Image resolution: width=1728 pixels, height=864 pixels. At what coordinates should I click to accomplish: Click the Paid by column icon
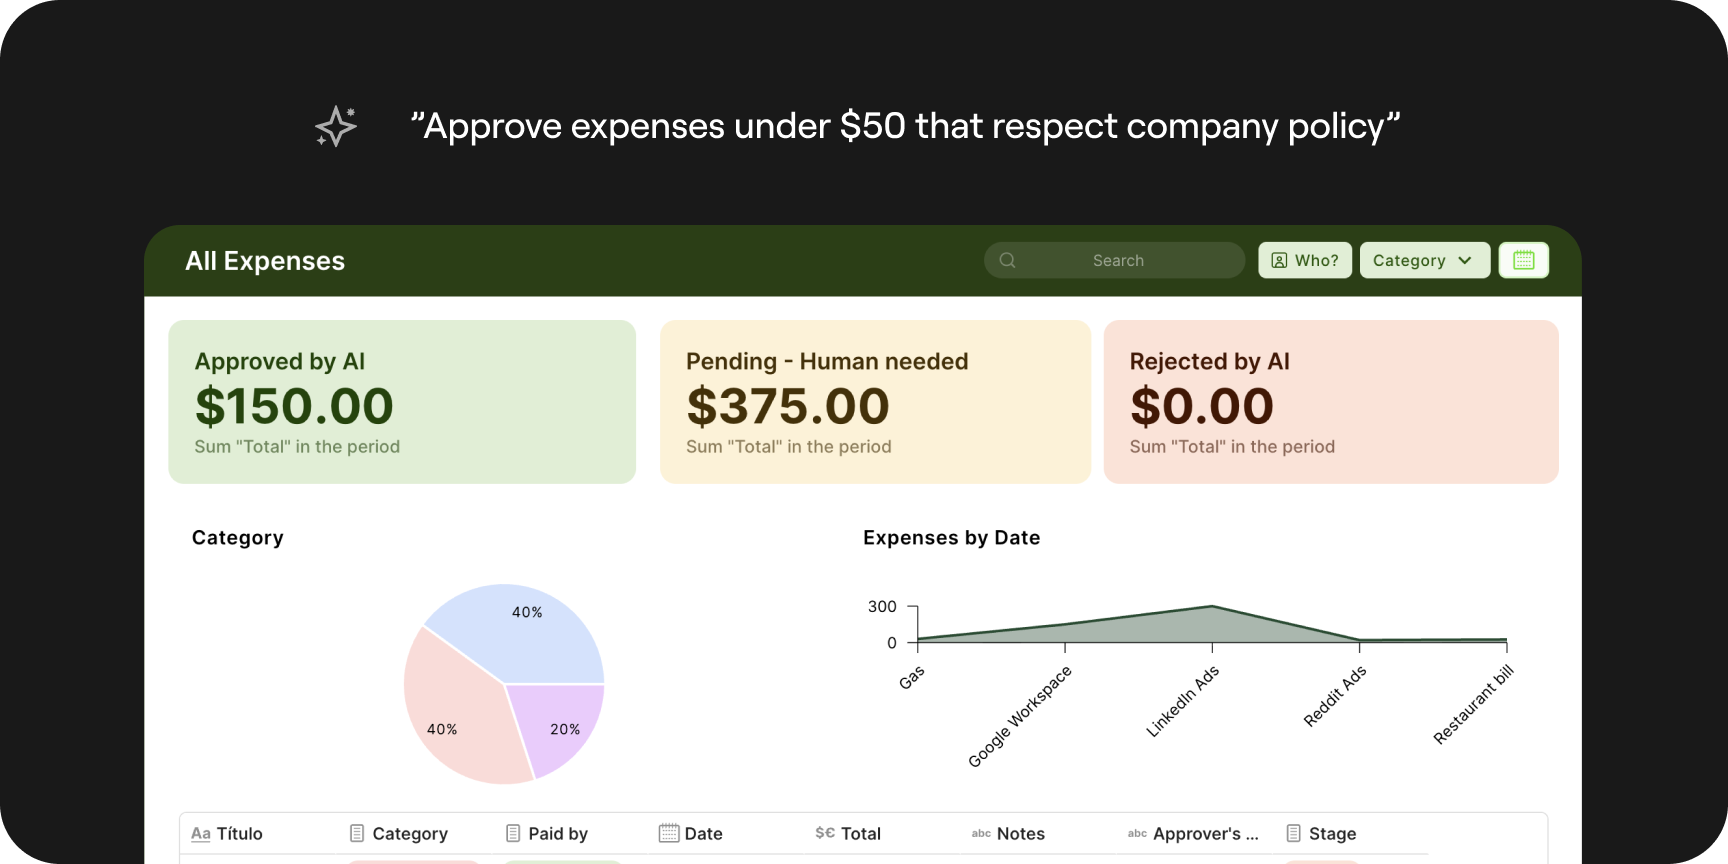pyautogui.click(x=513, y=833)
